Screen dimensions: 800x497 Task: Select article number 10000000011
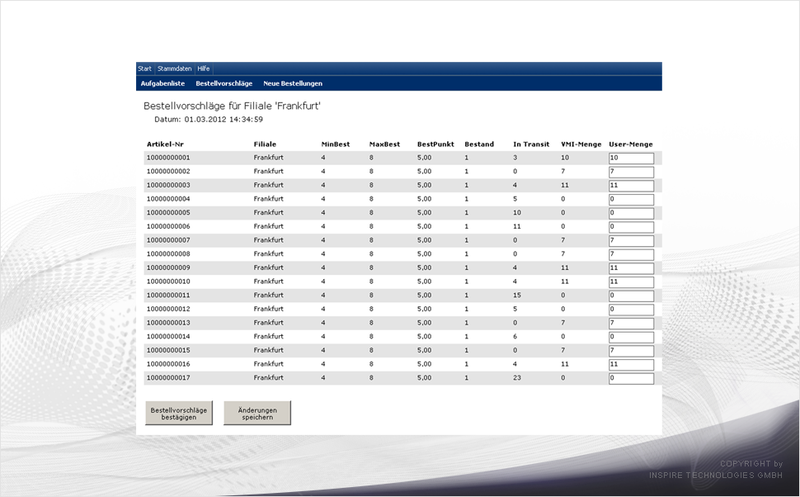click(x=168, y=295)
